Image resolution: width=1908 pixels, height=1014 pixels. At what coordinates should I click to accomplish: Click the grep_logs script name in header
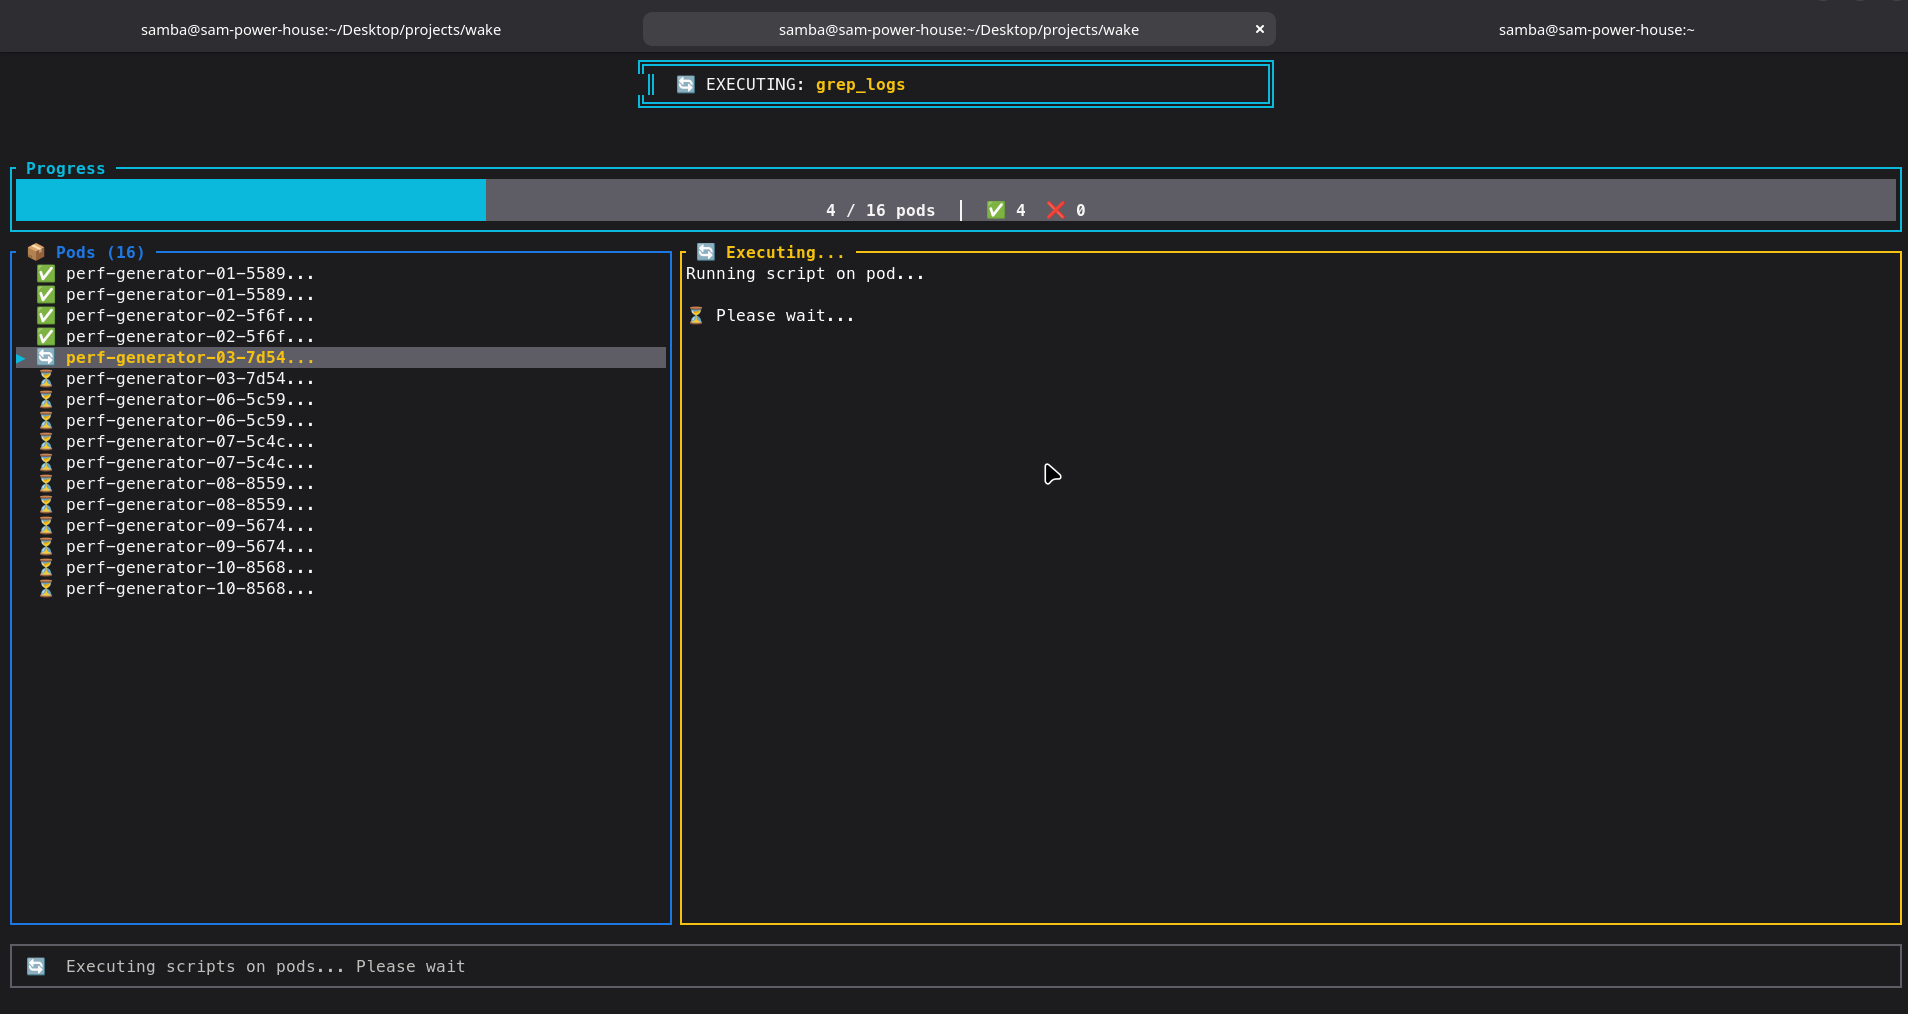pyautogui.click(x=860, y=84)
